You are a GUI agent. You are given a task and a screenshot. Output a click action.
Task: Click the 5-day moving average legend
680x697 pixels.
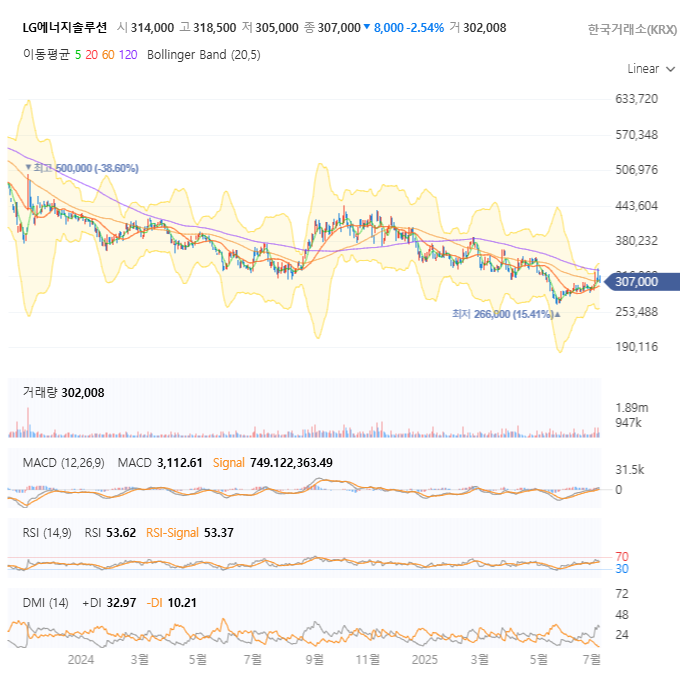pyautogui.click(x=78, y=55)
